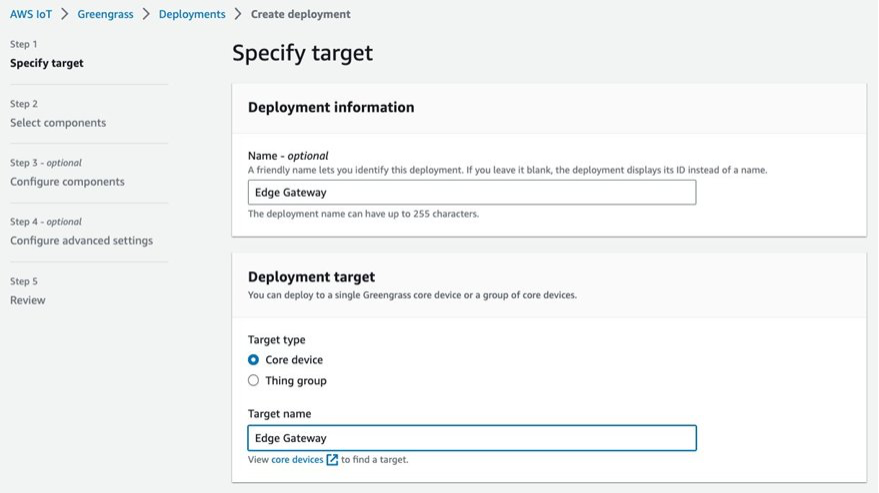Open the Specify target step
This screenshot has width=879, height=493.
(47, 63)
